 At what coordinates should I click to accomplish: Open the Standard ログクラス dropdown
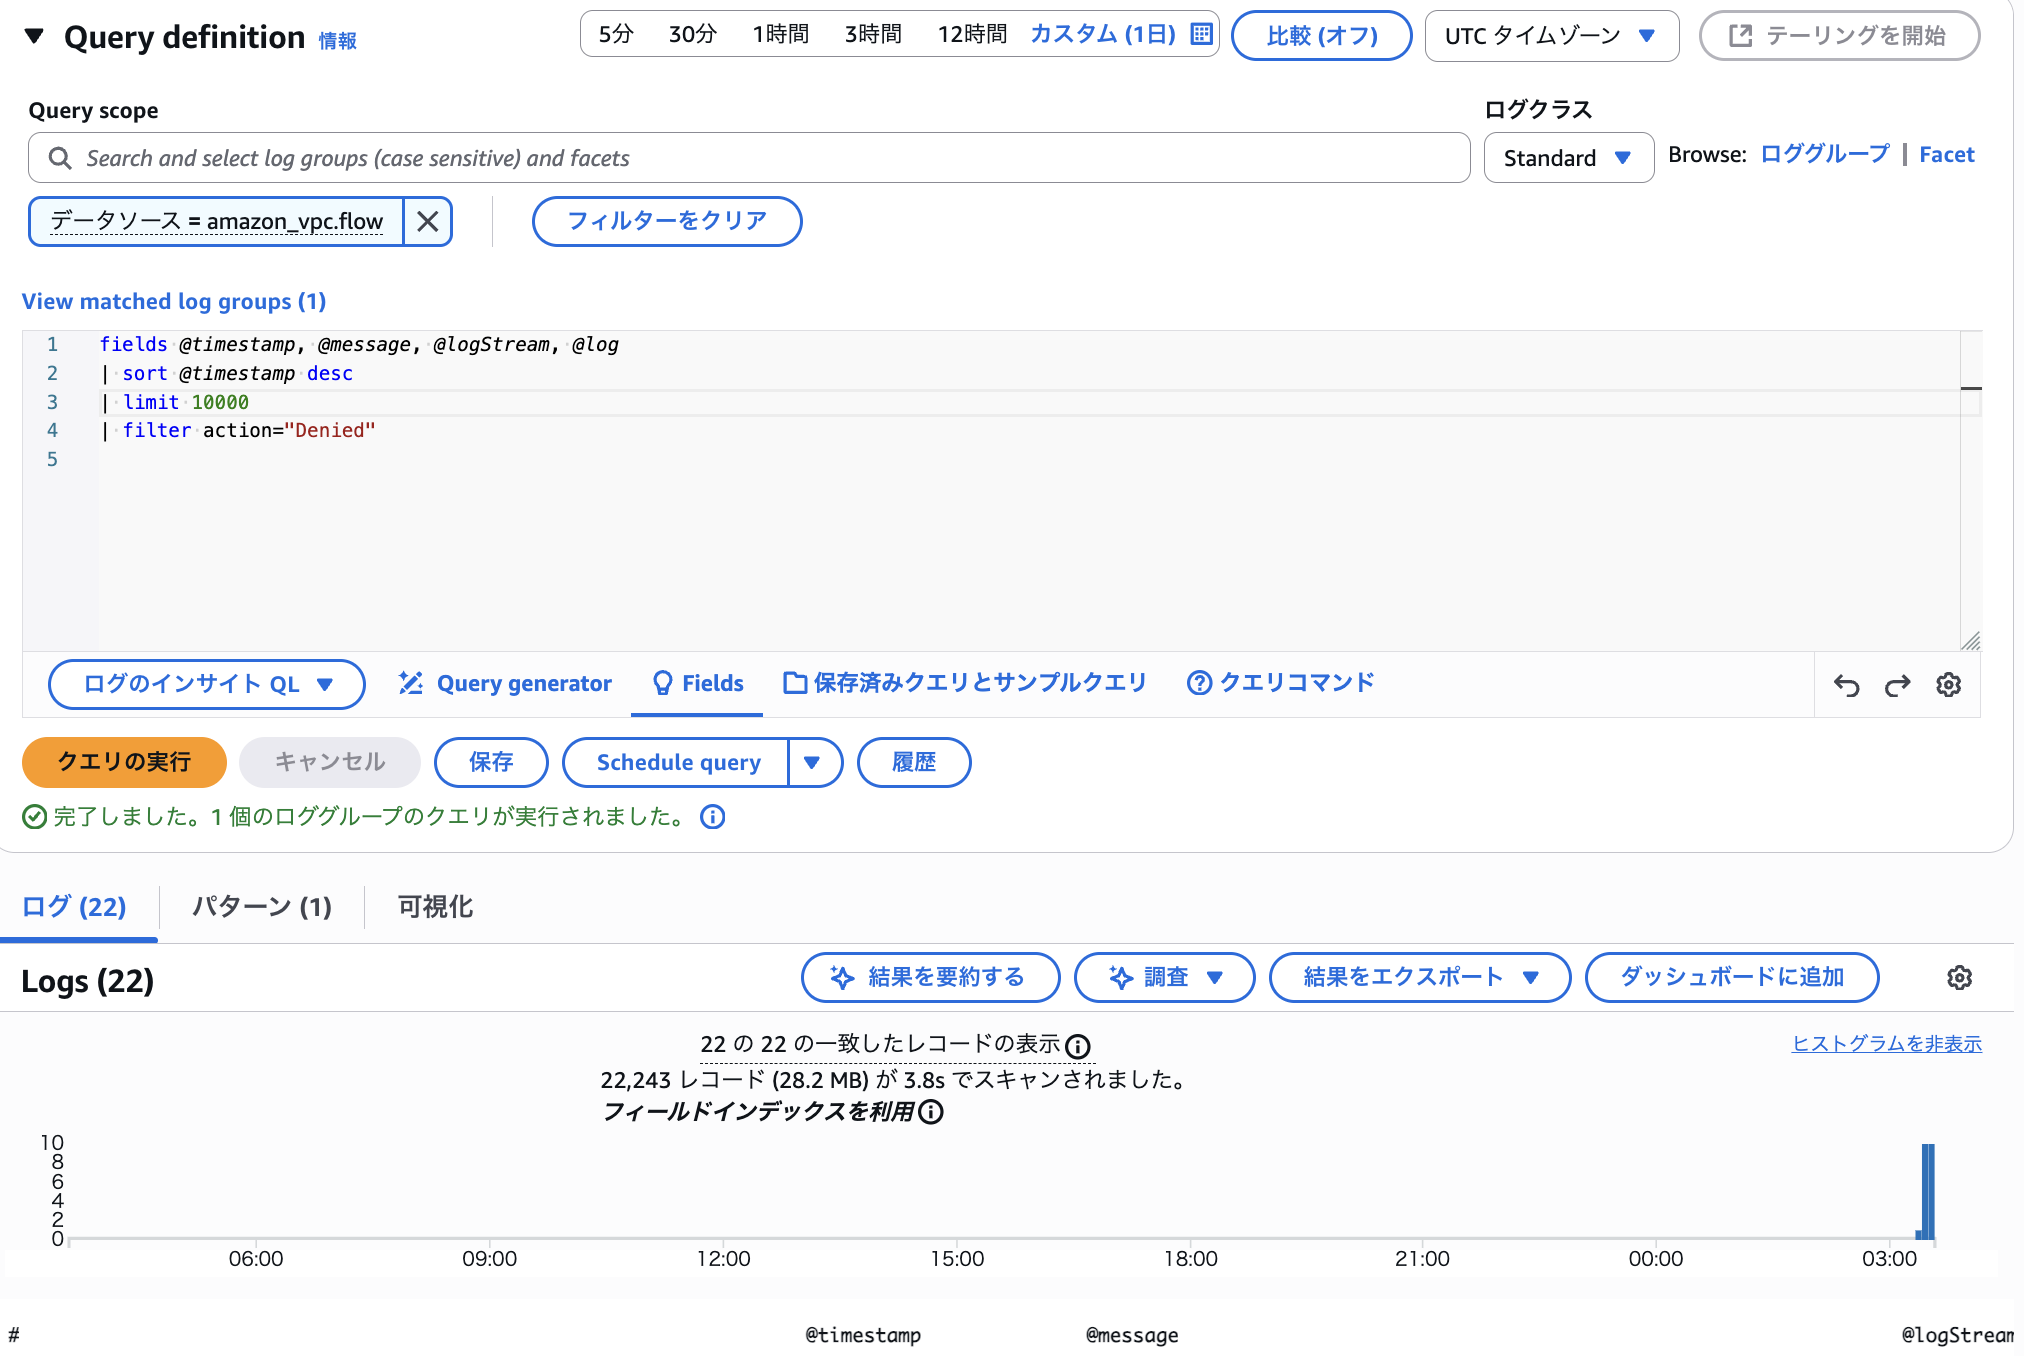point(1567,157)
